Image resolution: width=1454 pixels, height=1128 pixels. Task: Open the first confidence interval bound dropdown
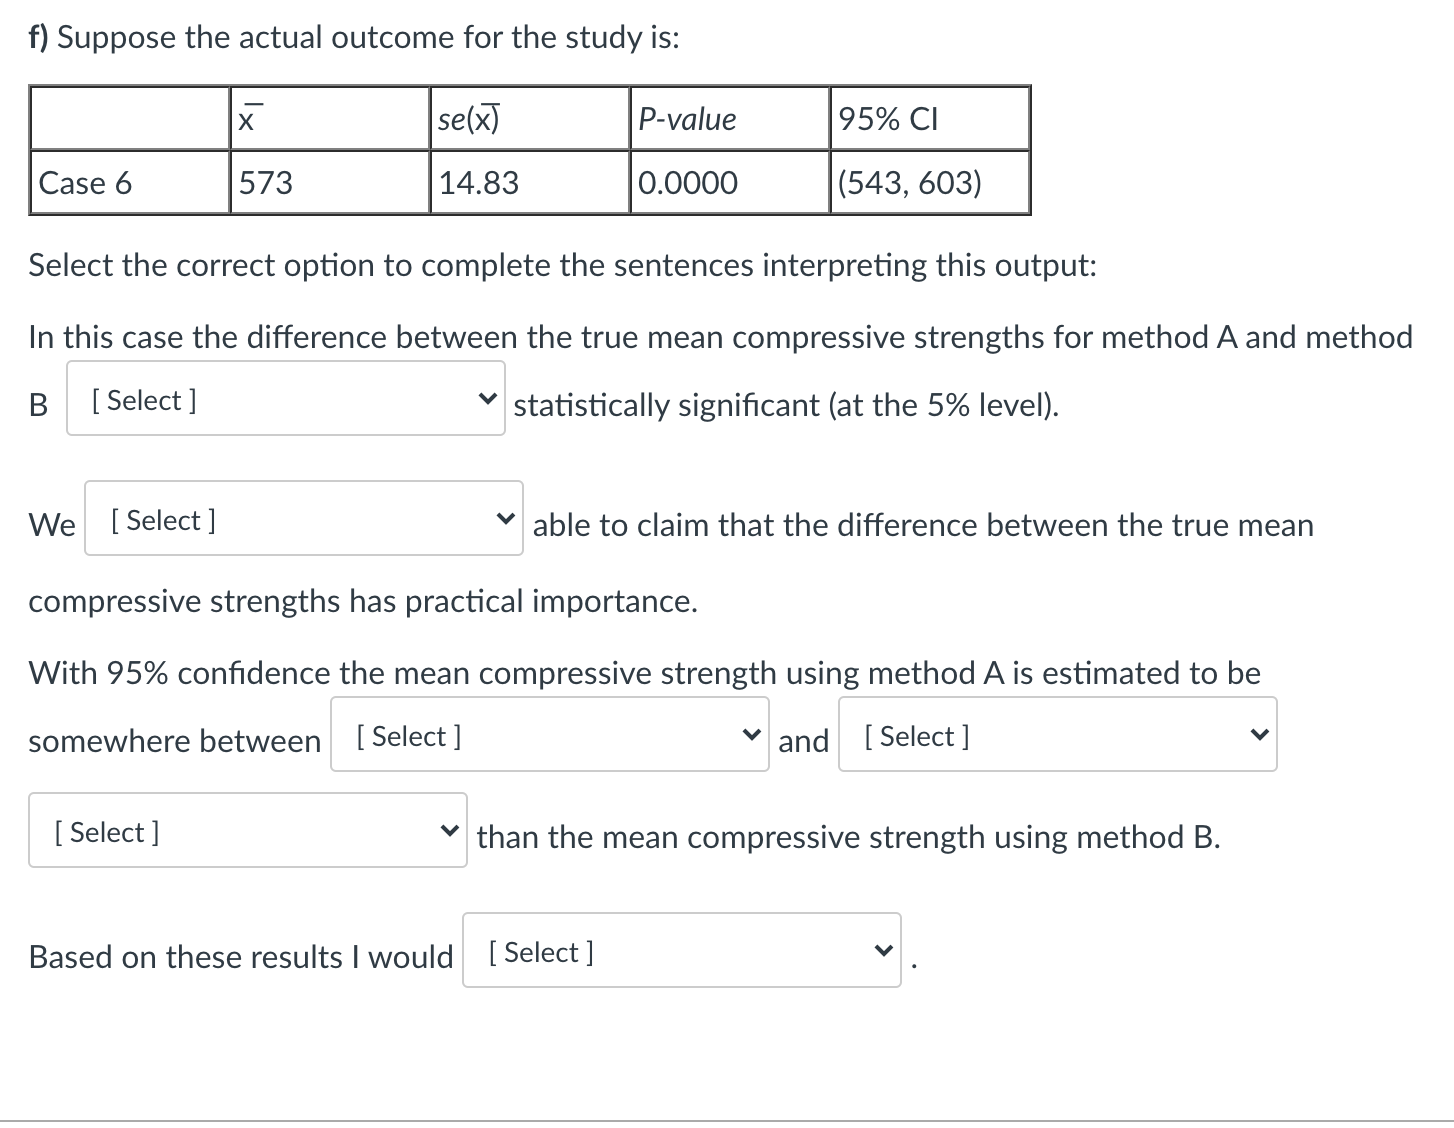tap(548, 734)
